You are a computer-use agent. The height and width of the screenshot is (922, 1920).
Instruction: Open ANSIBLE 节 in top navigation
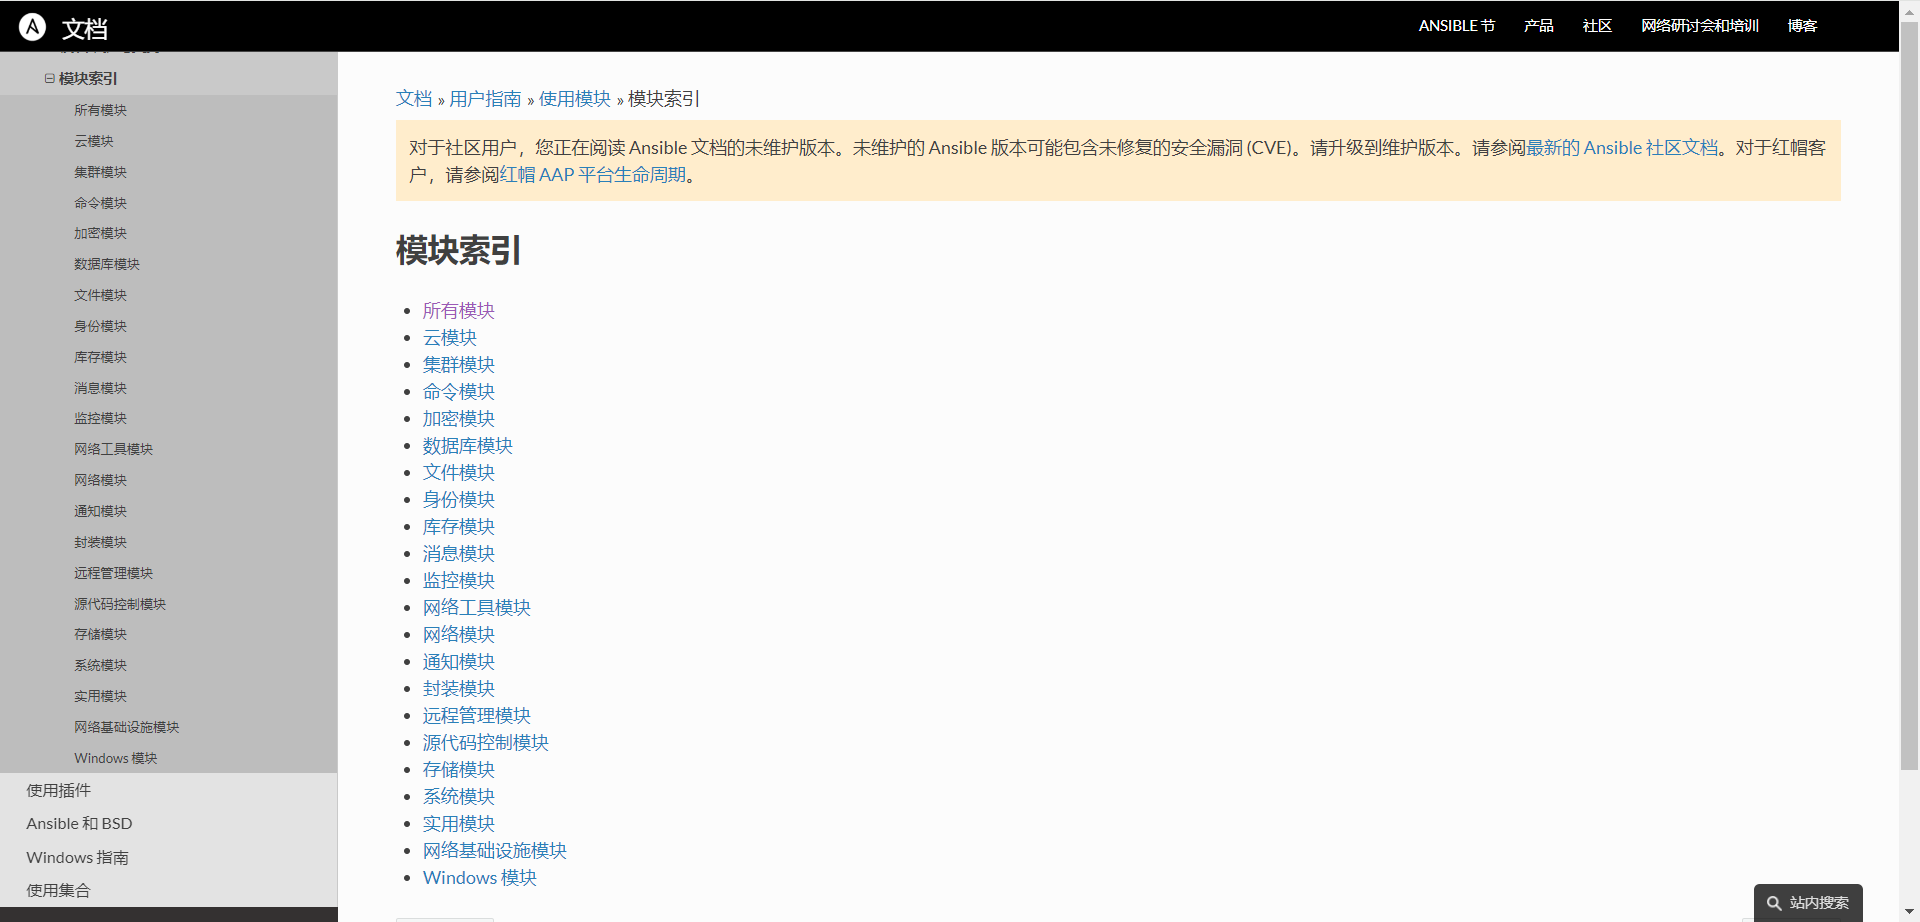click(1456, 26)
